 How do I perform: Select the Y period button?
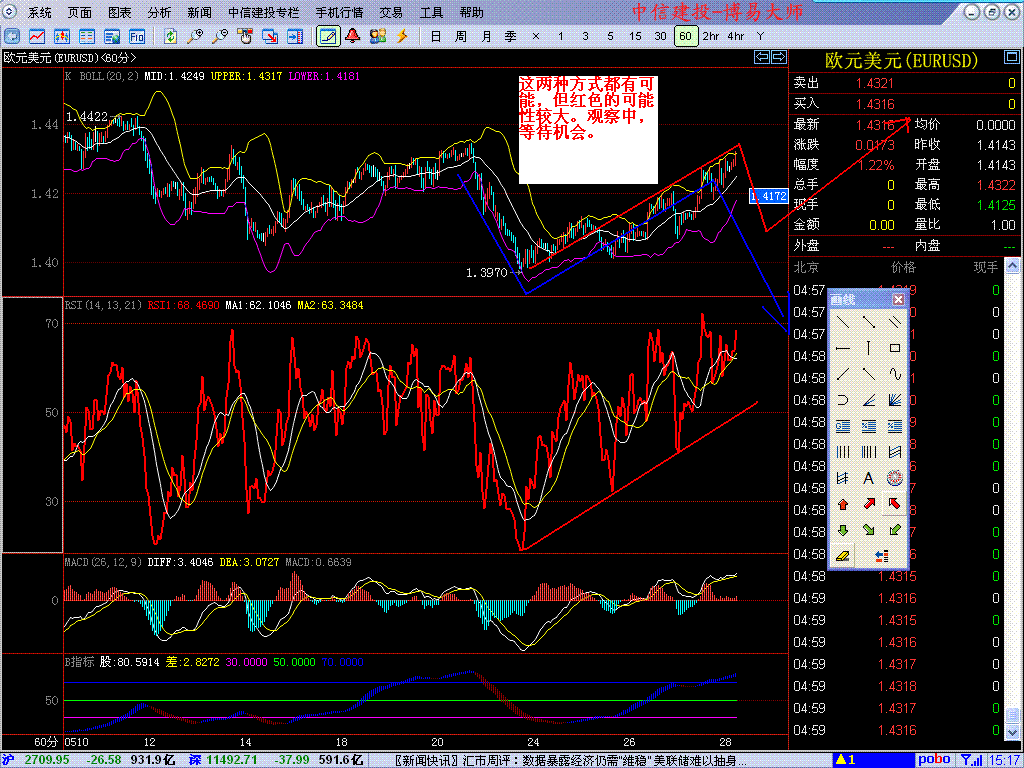[x=760, y=37]
